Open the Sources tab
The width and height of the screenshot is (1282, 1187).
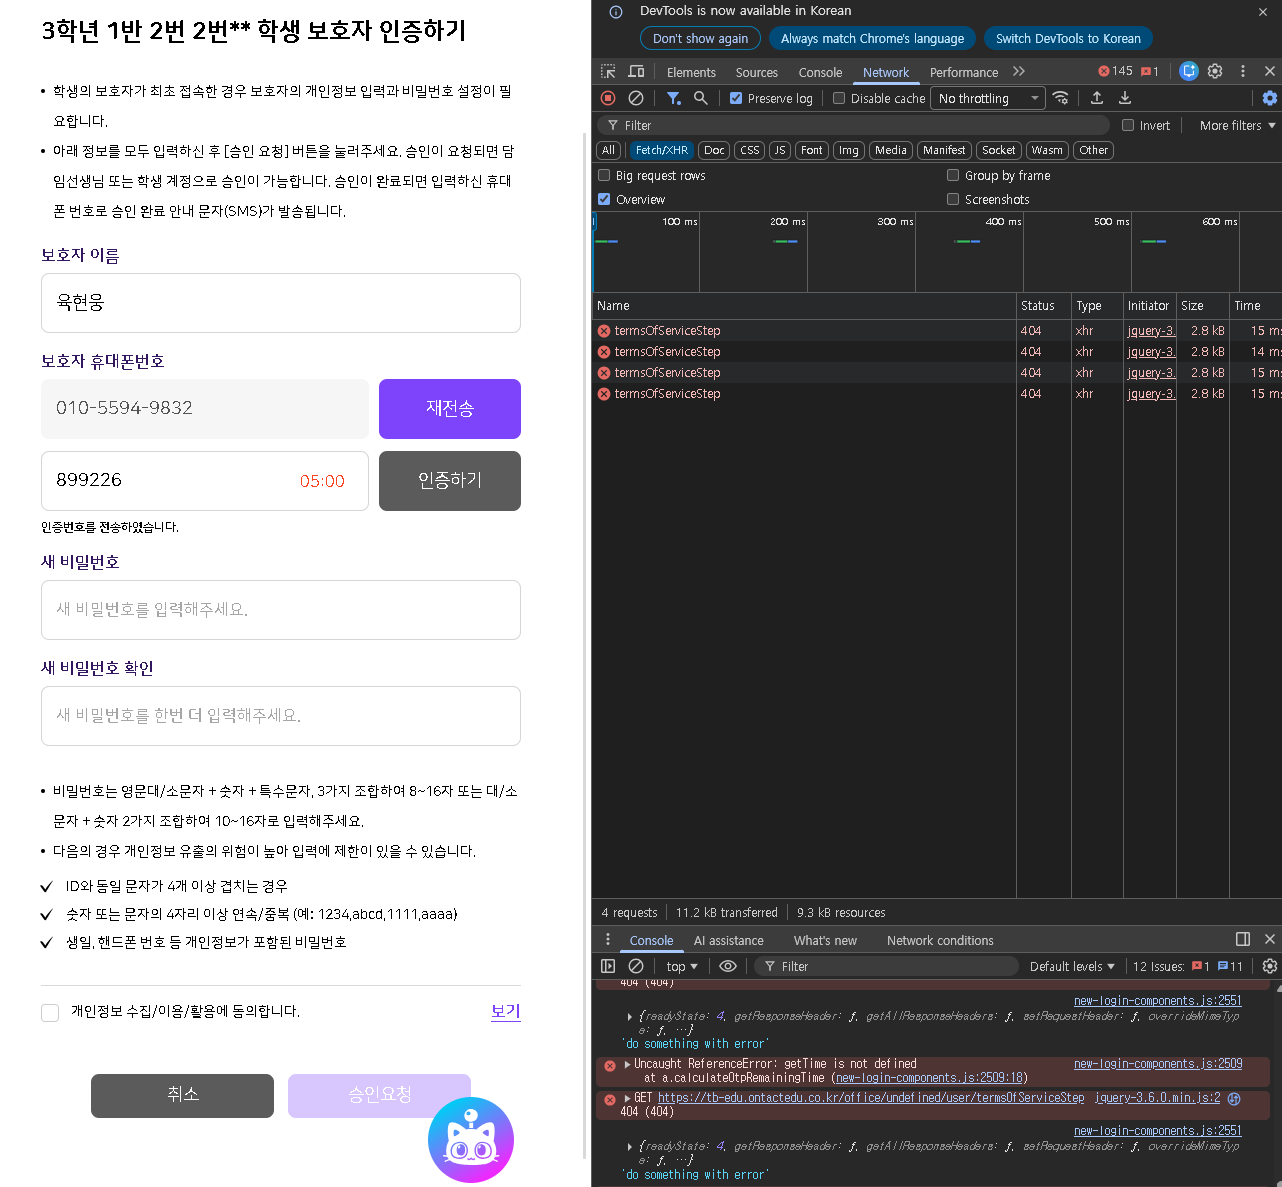click(756, 72)
